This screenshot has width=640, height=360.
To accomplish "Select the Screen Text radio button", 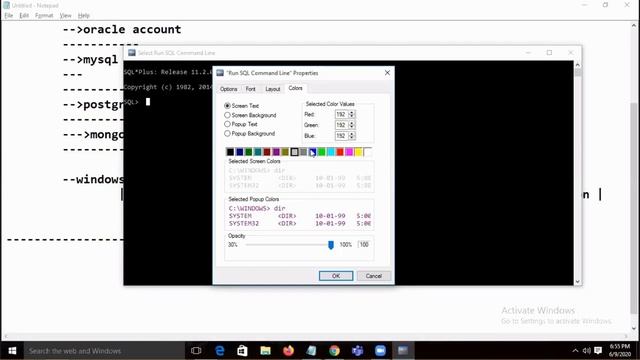I will coord(227,106).
